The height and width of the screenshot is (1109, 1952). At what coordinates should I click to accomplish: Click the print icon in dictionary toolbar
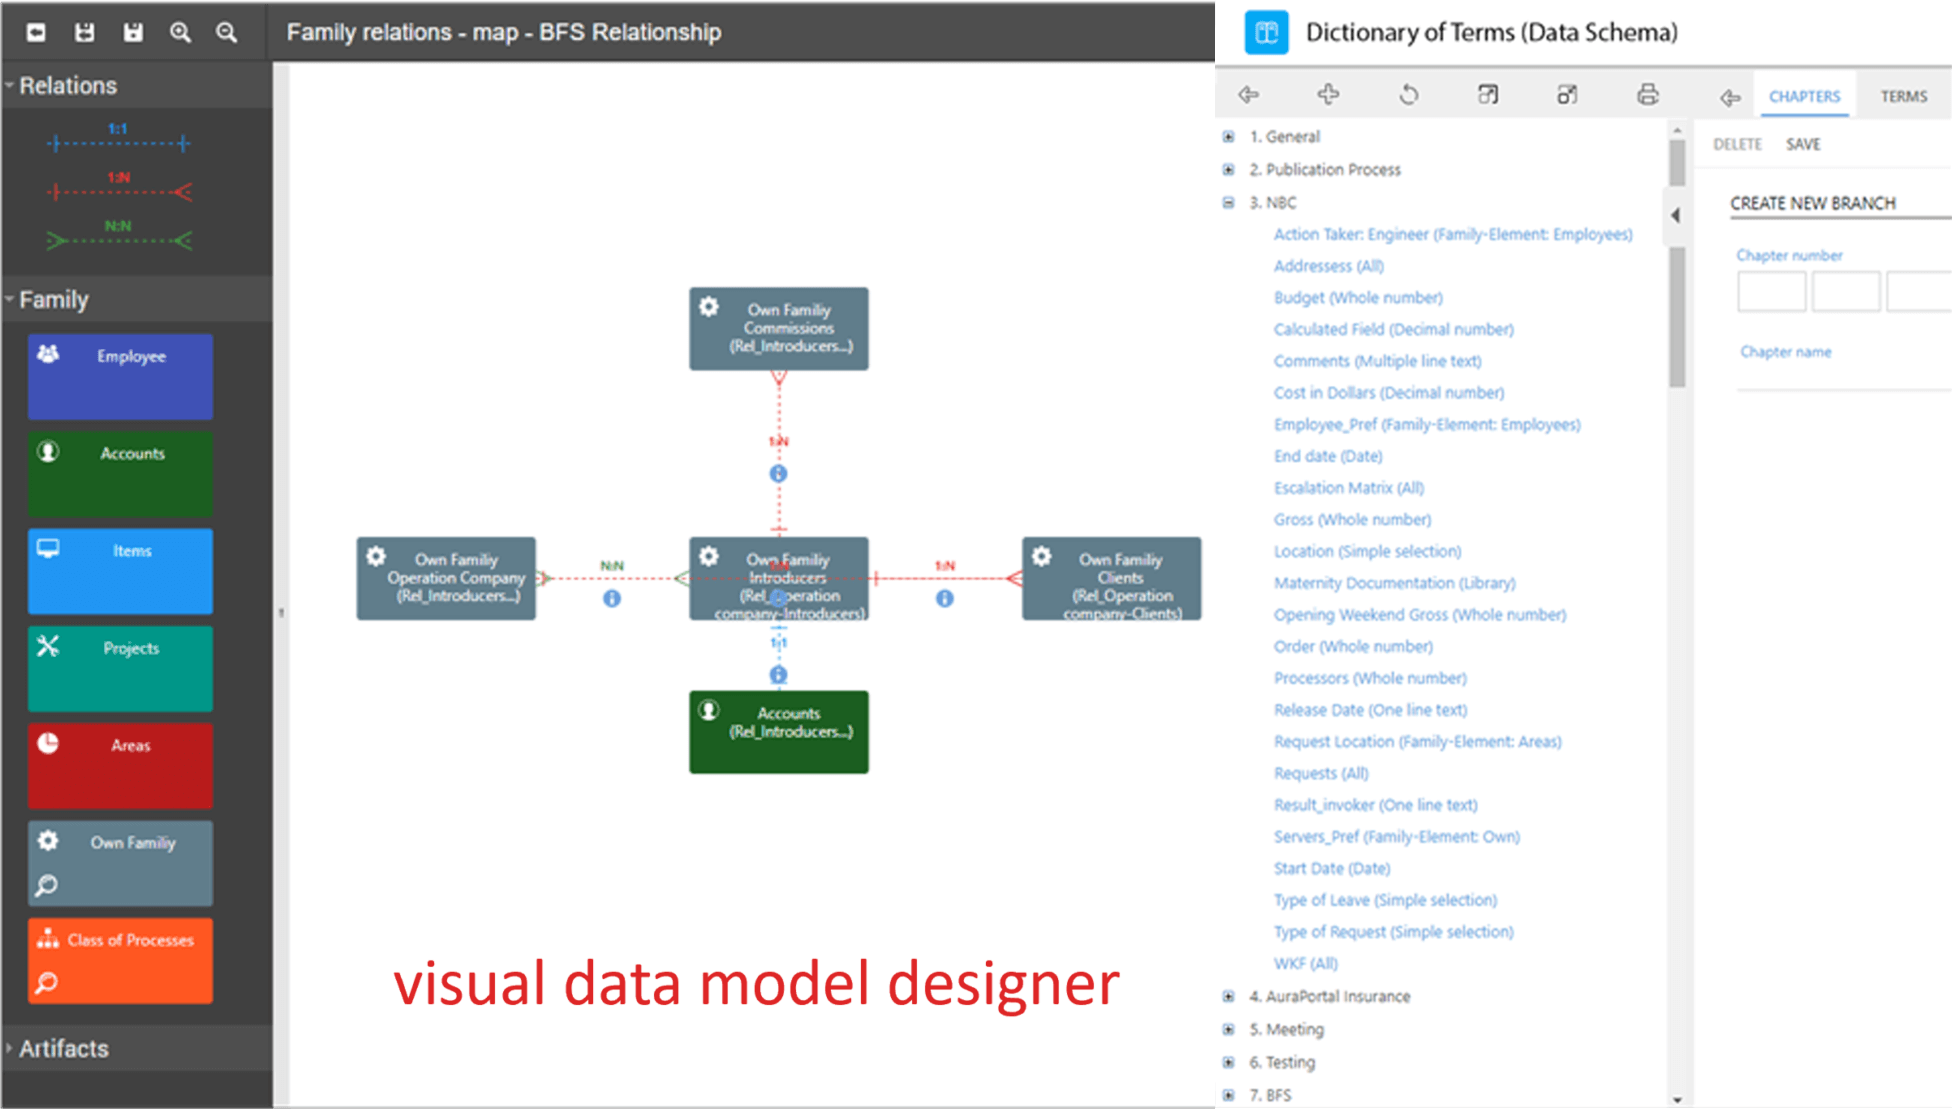point(1647,95)
